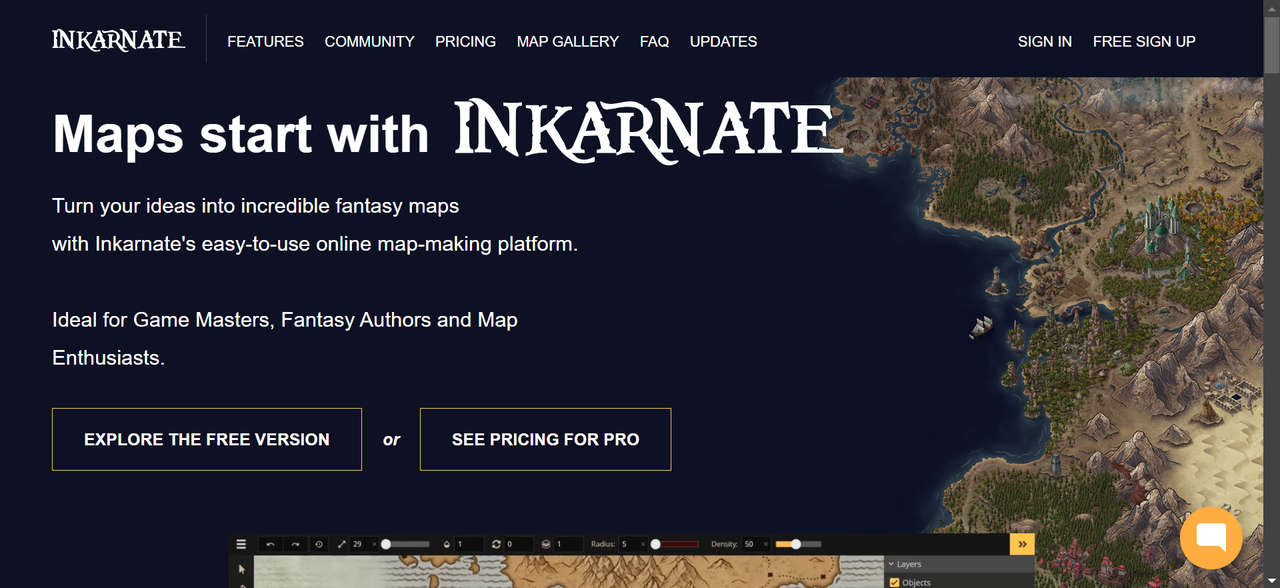Open the FAQ page
The image size is (1280, 588).
(x=654, y=41)
